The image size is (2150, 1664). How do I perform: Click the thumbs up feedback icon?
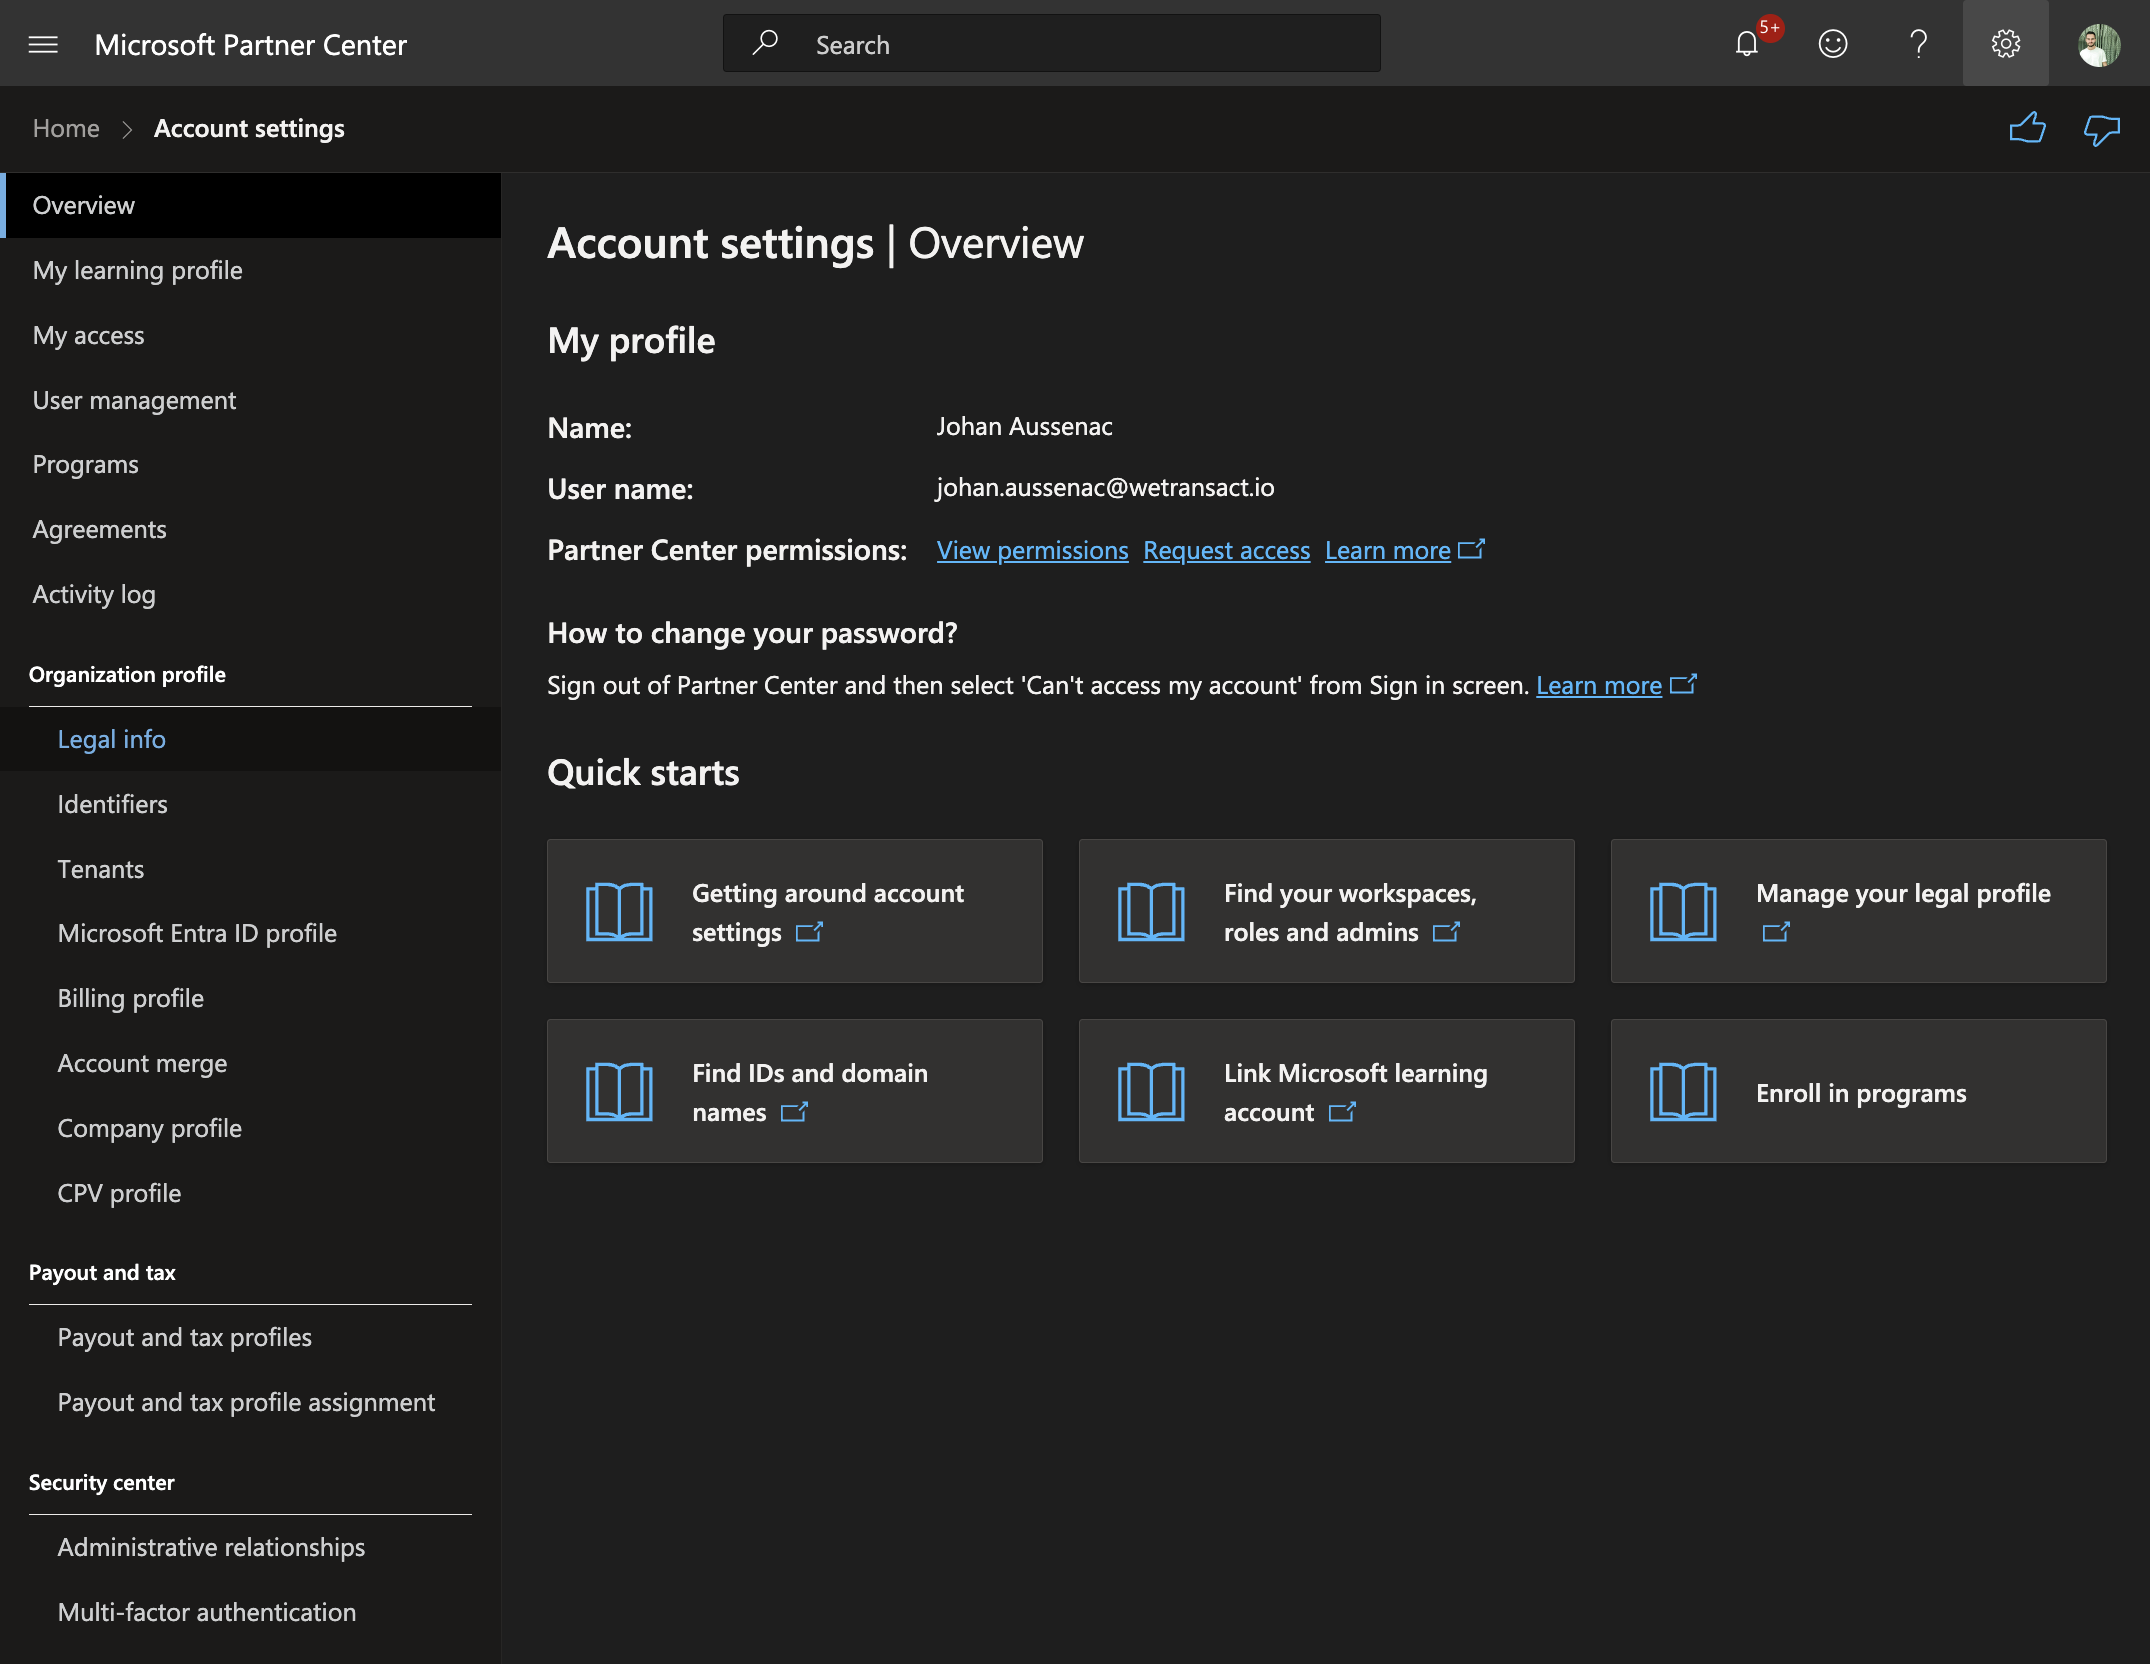2027,128
